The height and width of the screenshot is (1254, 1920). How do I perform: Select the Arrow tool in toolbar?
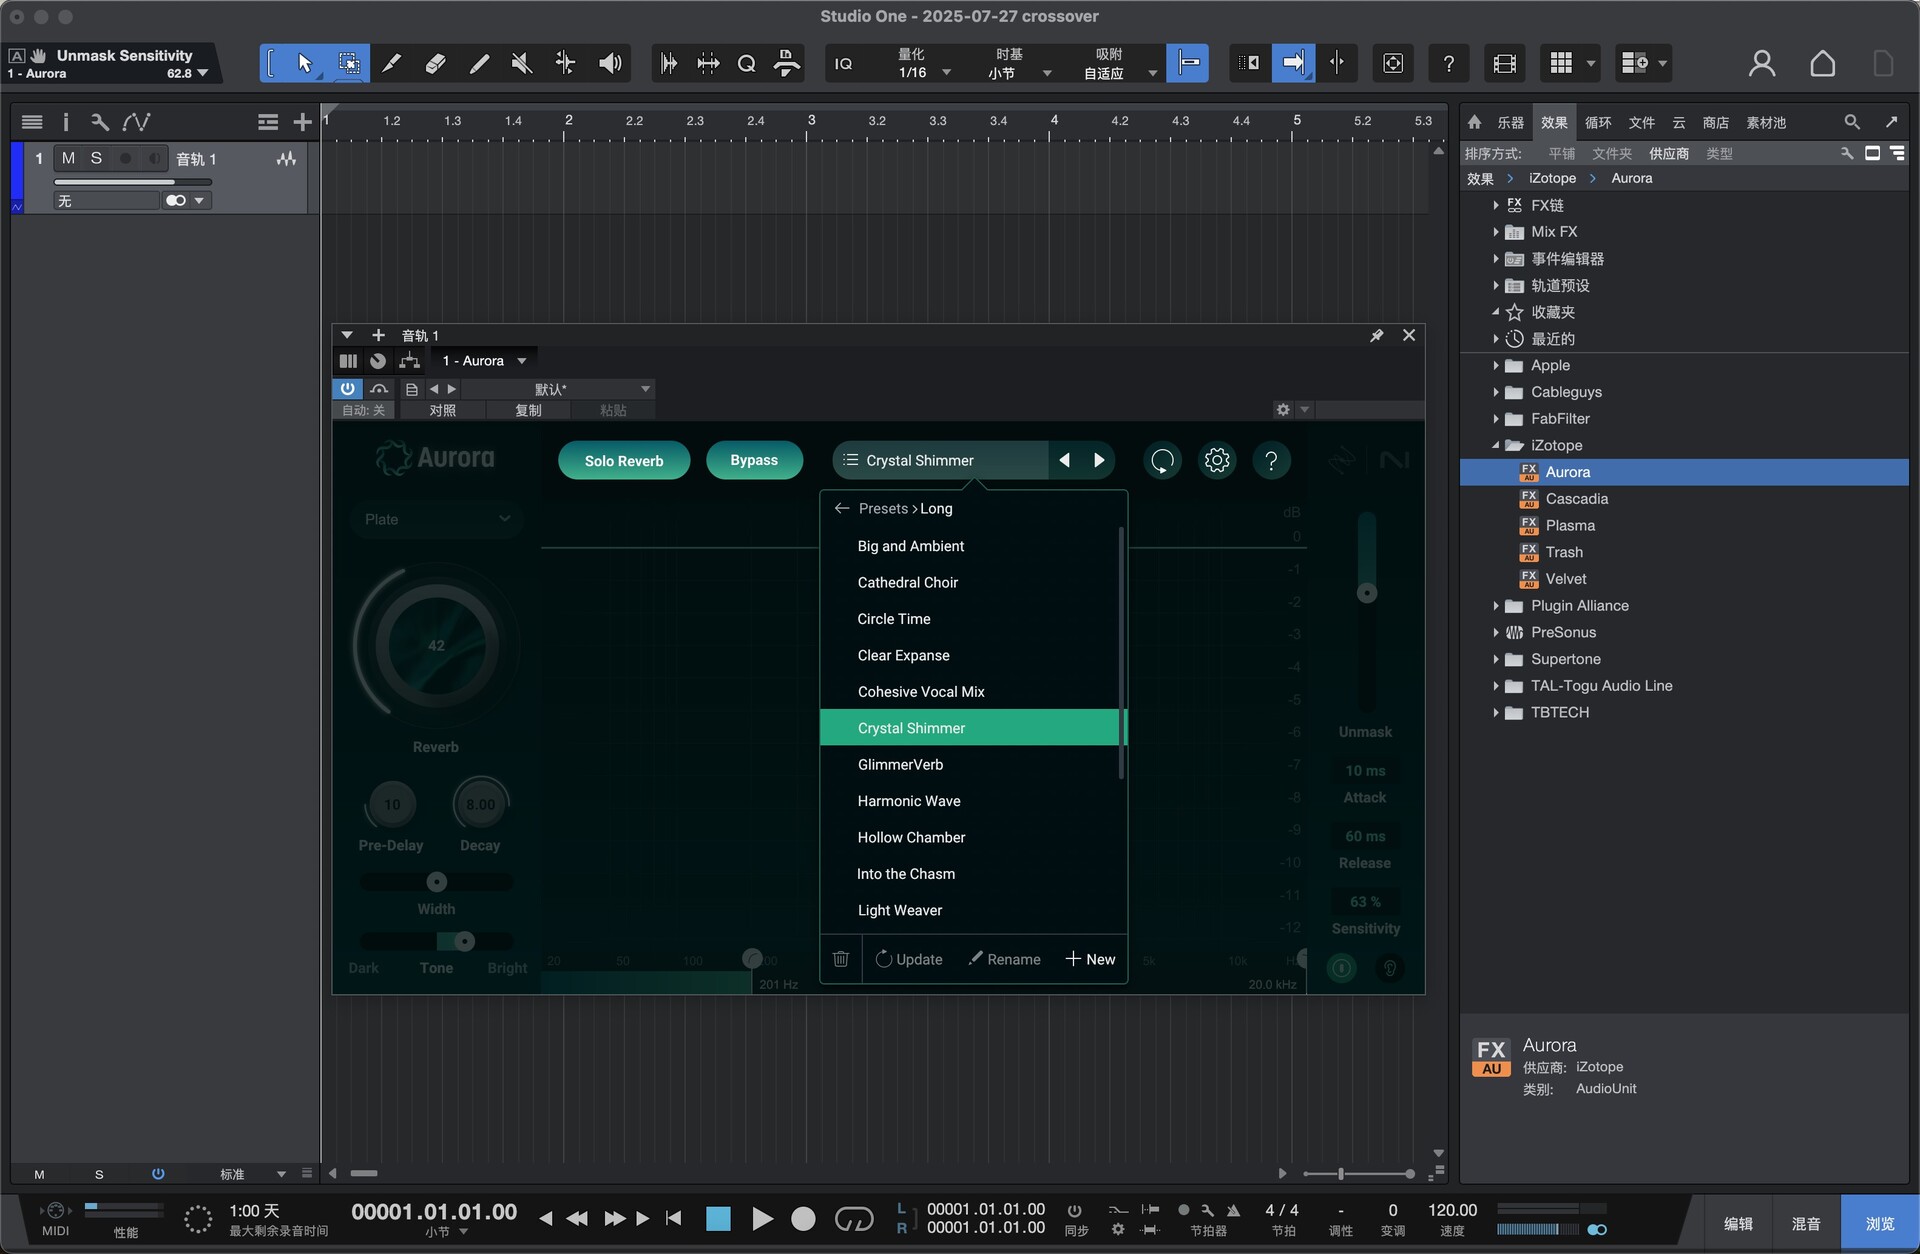pos(304,64)
